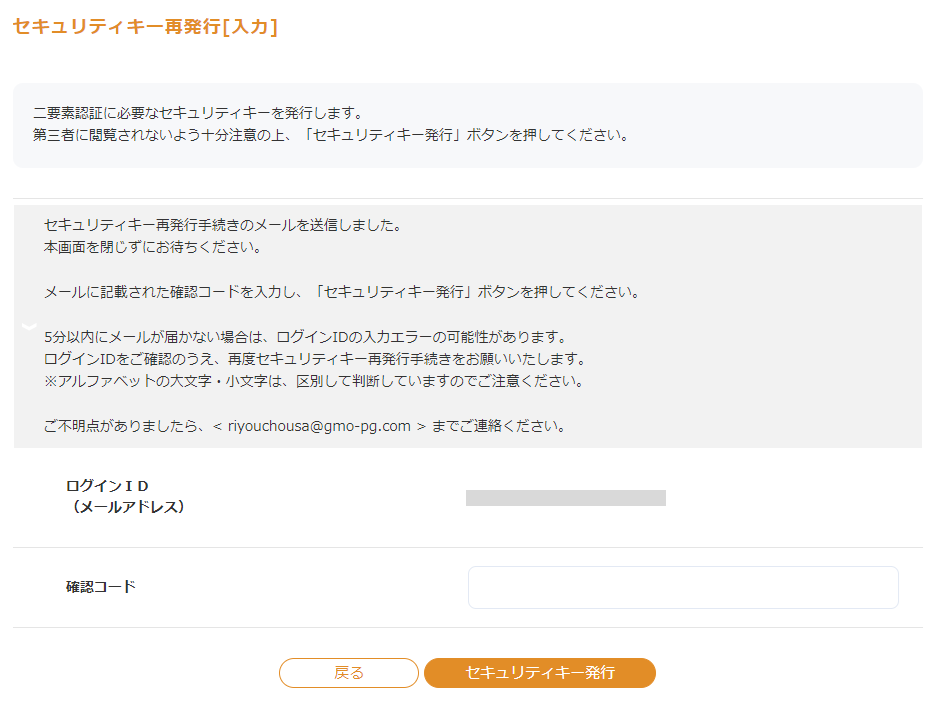926x711 pixels.
Task: Click the 戻る button
Action: 348,673
